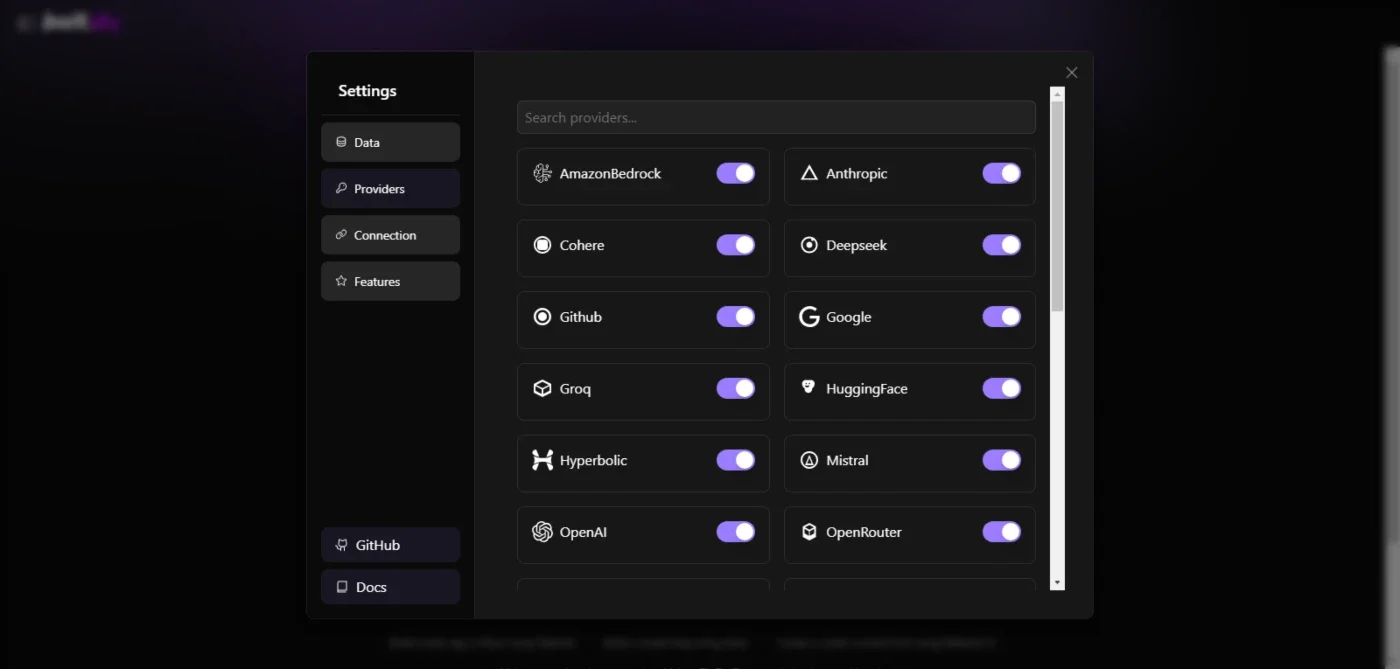The height and width of the screenshot is (669, 1400).
Task: Click the Mistral provider name
Action: (847, 460)
